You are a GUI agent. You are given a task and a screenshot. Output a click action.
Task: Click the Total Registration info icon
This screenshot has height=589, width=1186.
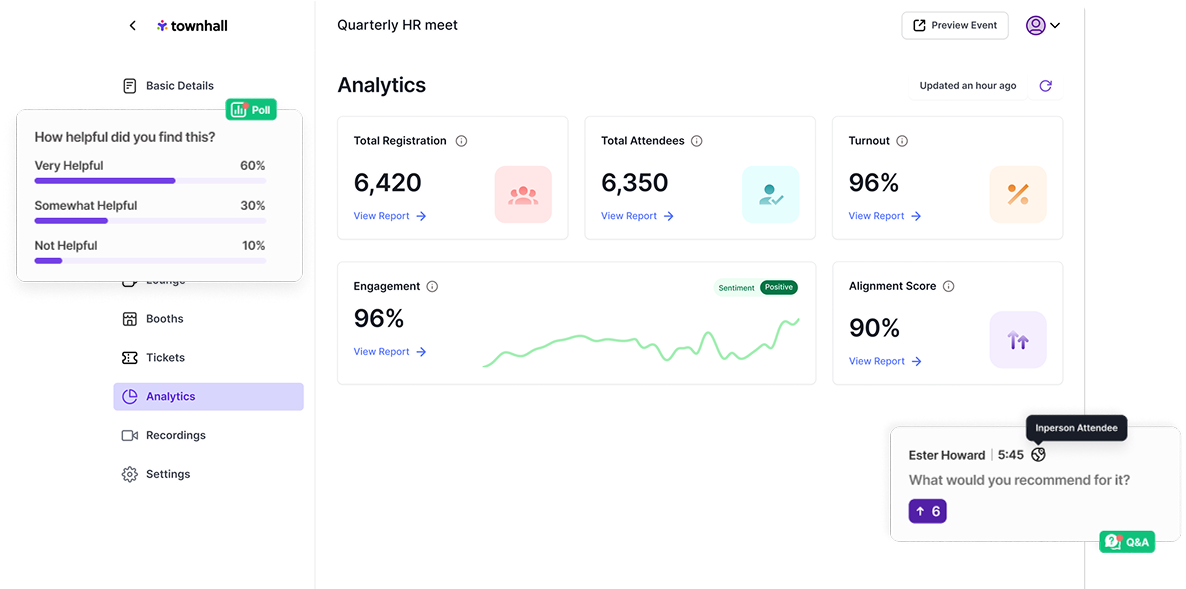click(461, 141)
